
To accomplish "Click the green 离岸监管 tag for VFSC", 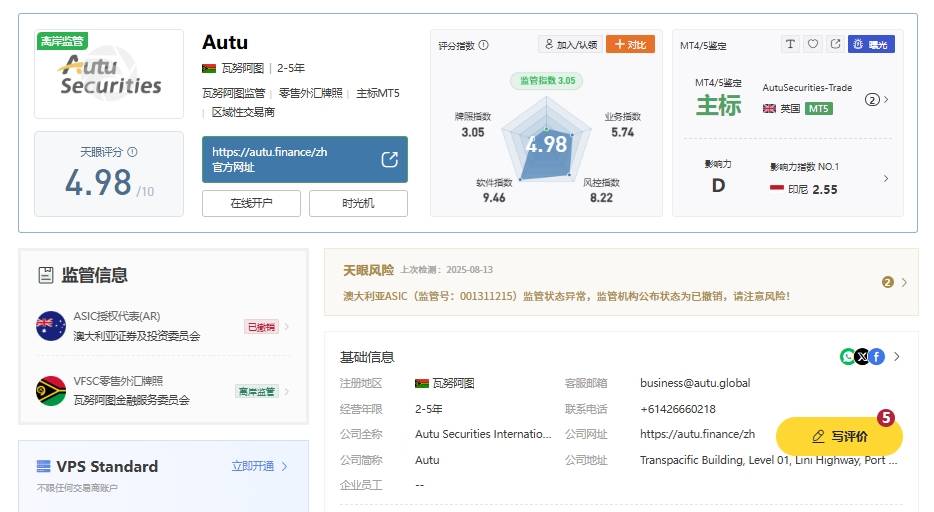I will coord(257,391).
